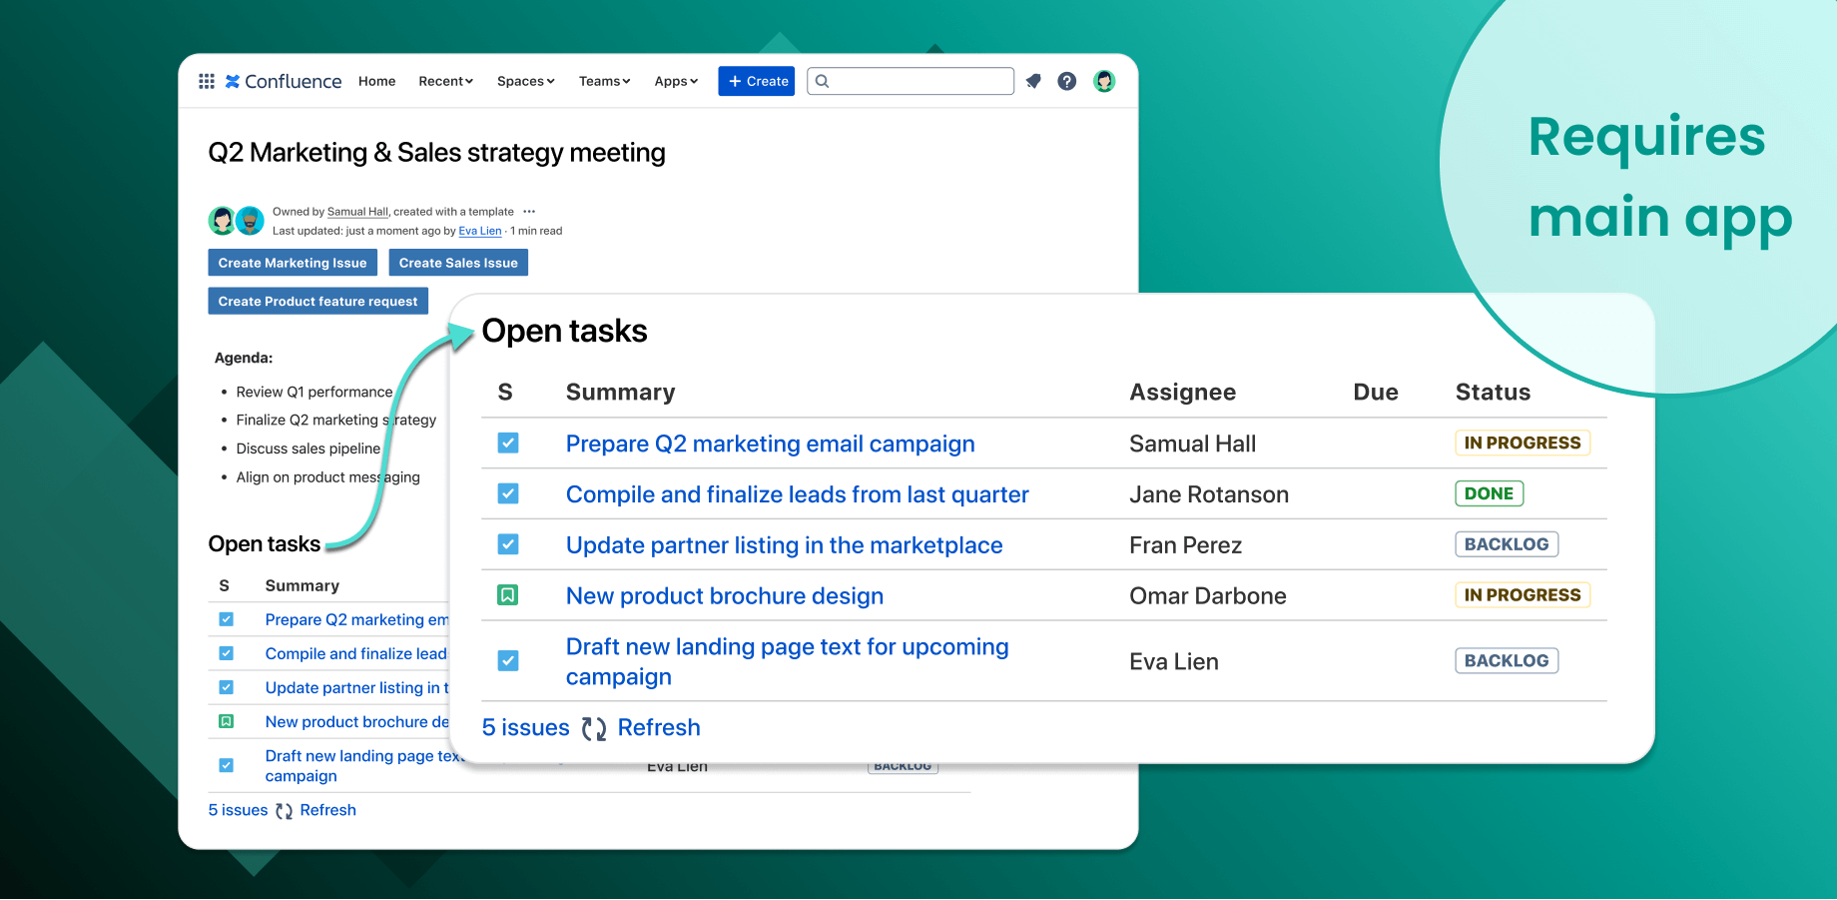Click small story icon beside New product brochure
Screen dimensions: 1837x900
click(226, 721)
